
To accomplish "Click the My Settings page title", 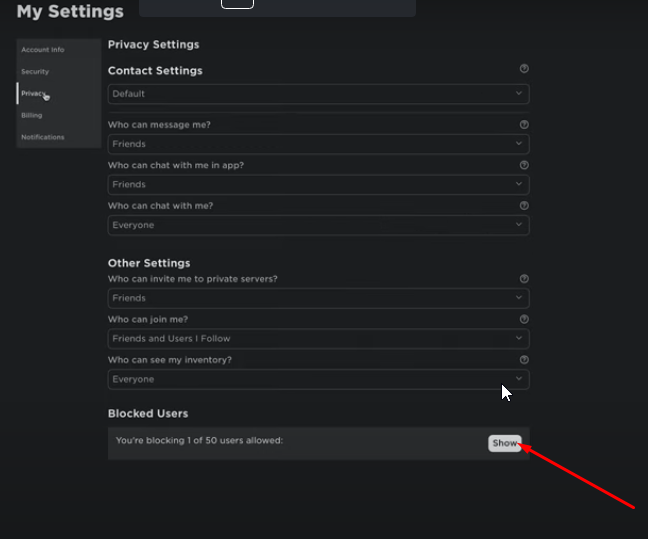I will 70,11.
